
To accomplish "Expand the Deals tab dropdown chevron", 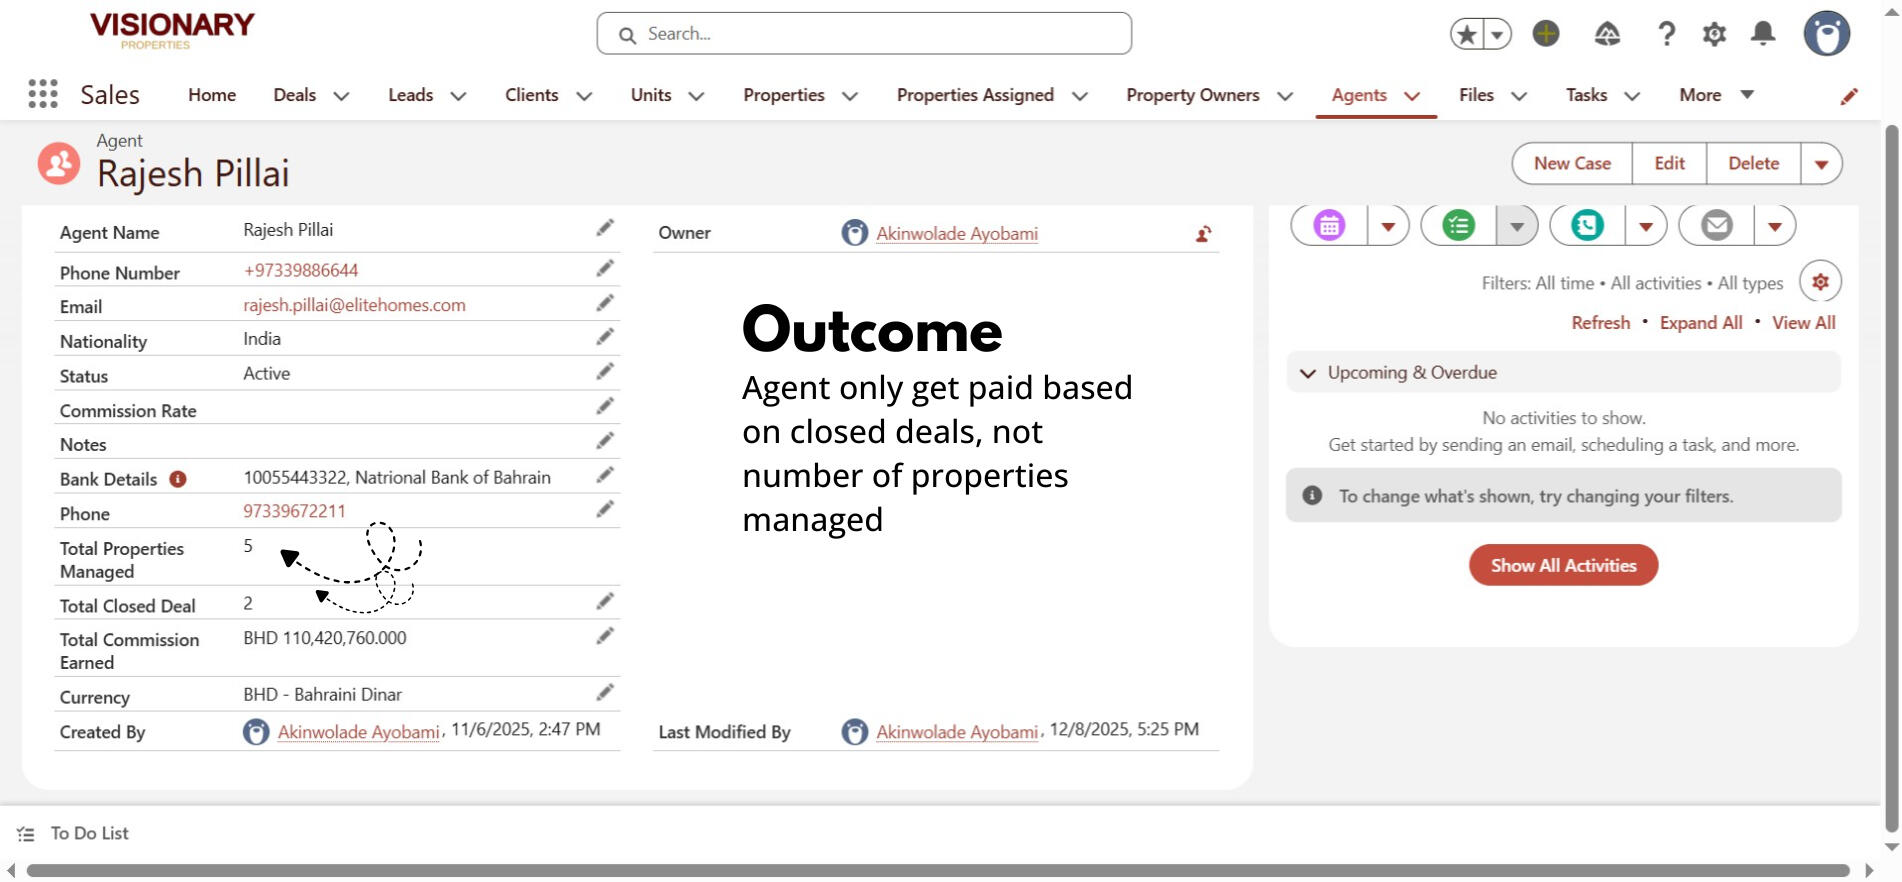I will [341, 96].
